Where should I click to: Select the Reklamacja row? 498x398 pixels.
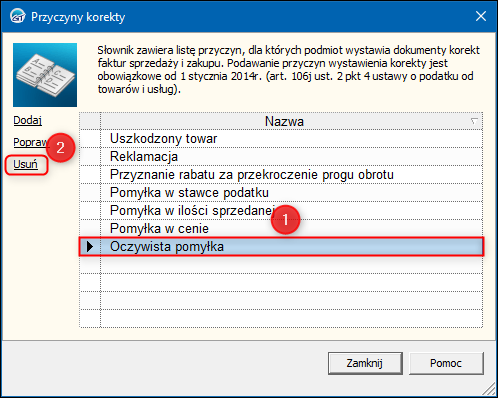pos(281,157)
